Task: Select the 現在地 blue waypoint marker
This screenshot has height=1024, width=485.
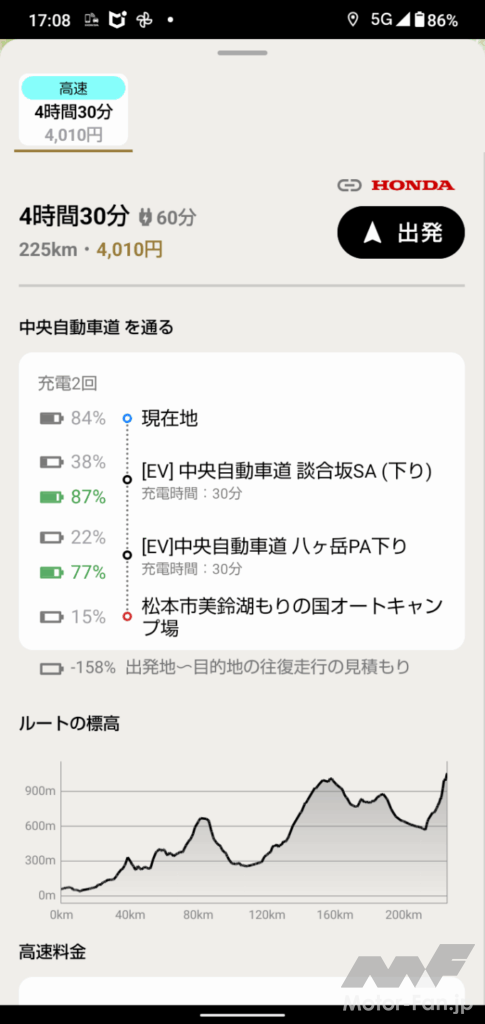Action: [127, 419]
